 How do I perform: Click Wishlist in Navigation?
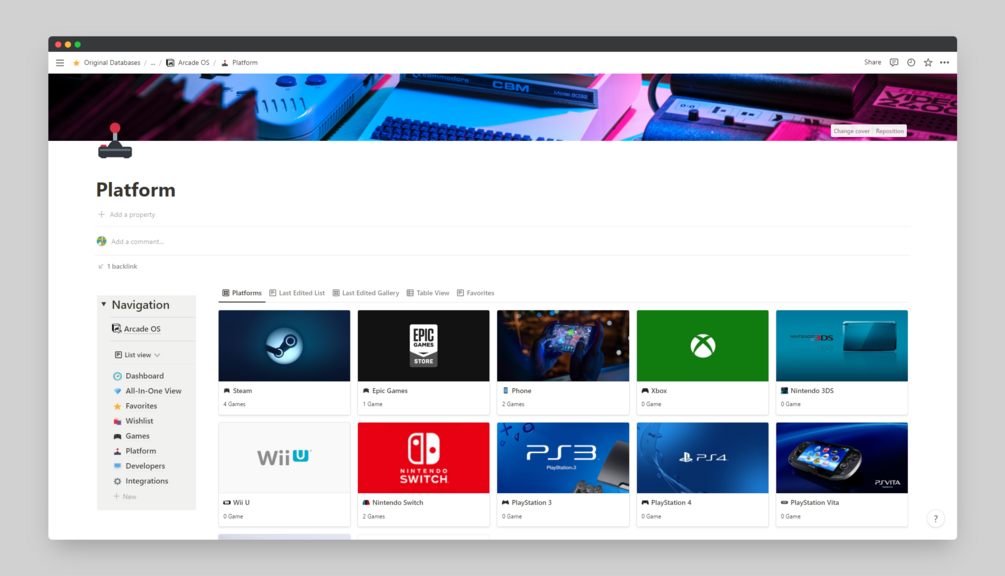pyautogui.click(x=133, y=421)
